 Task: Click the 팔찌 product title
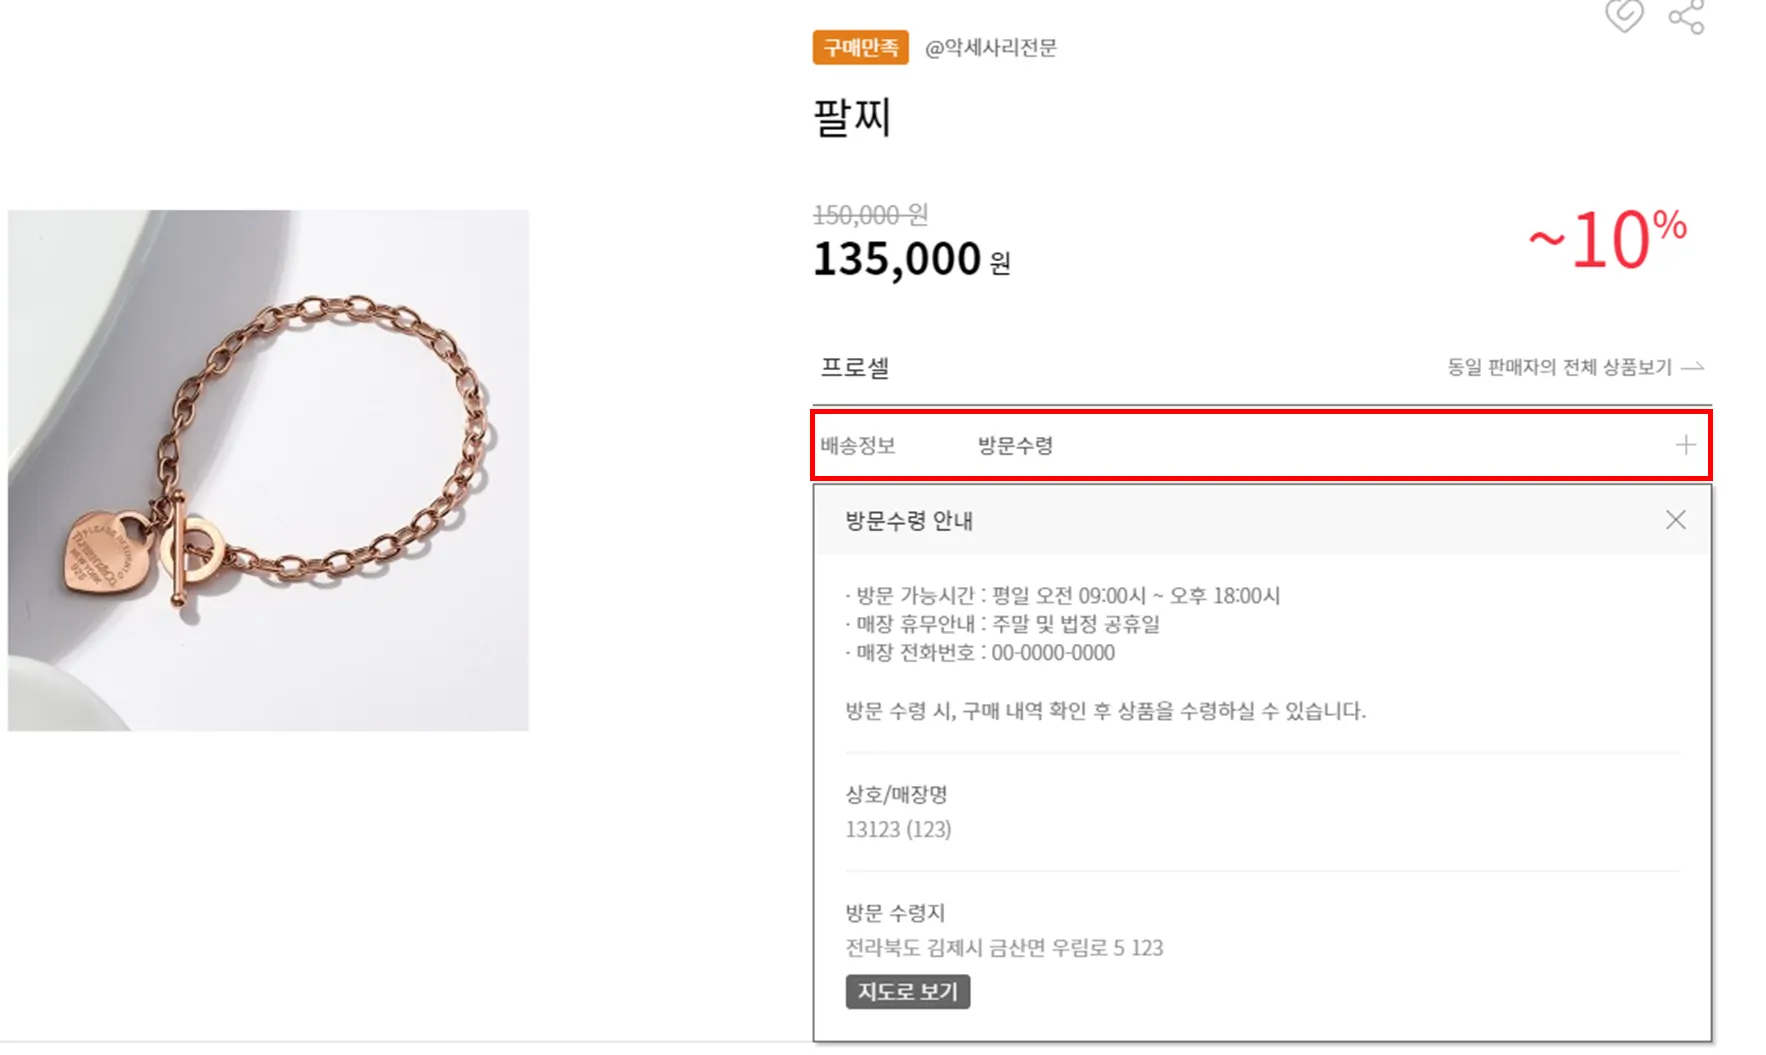(x=851, y=118)
